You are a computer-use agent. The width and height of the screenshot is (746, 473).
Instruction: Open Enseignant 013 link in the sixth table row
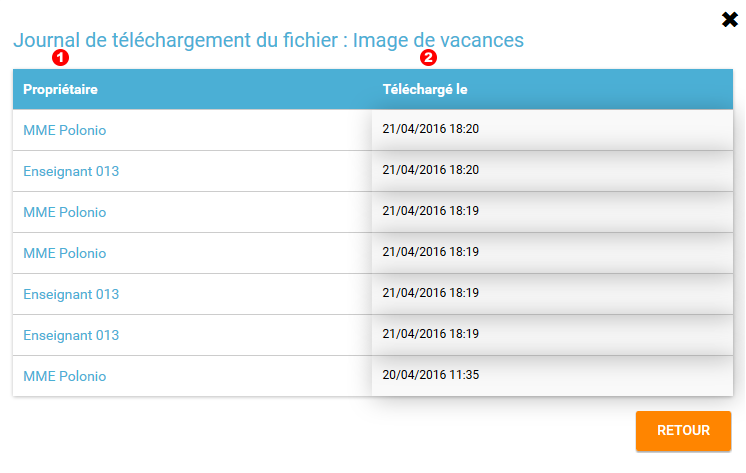[71, 335]
